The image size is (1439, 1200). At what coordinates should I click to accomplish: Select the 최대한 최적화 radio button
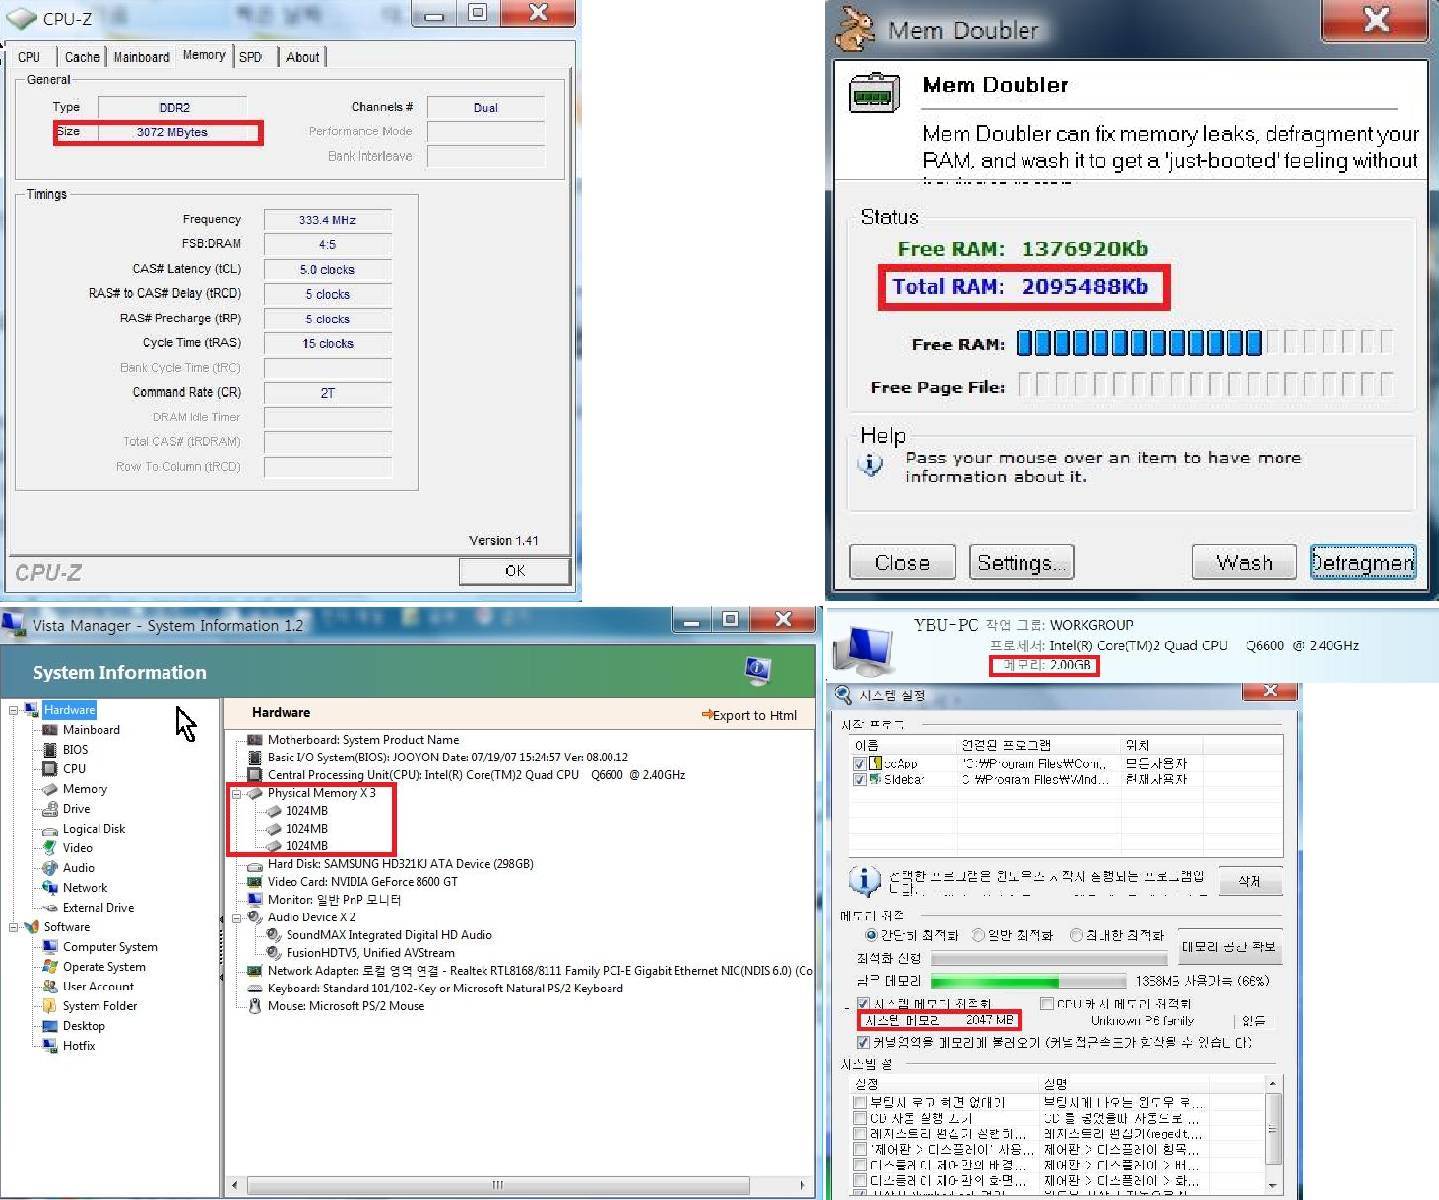click(x=1077, y=935)
